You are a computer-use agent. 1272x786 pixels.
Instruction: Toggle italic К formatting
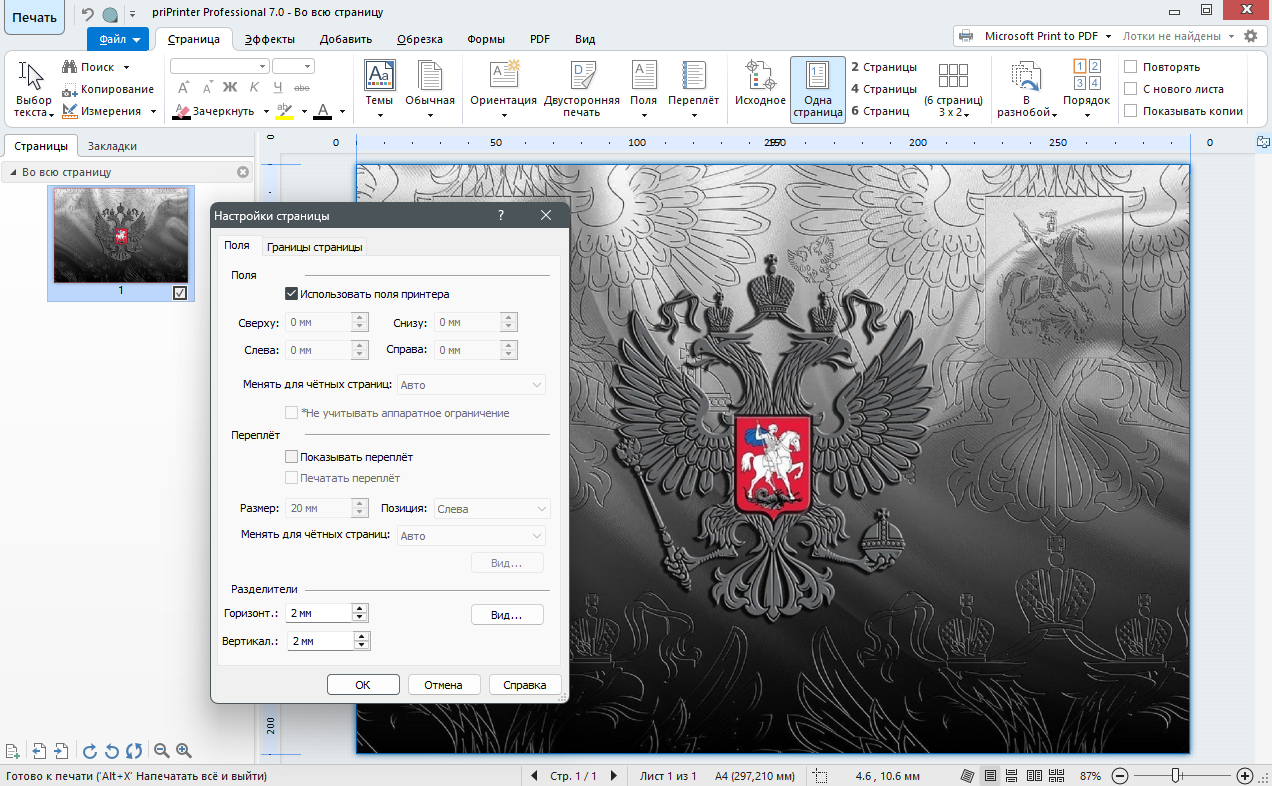254,88
